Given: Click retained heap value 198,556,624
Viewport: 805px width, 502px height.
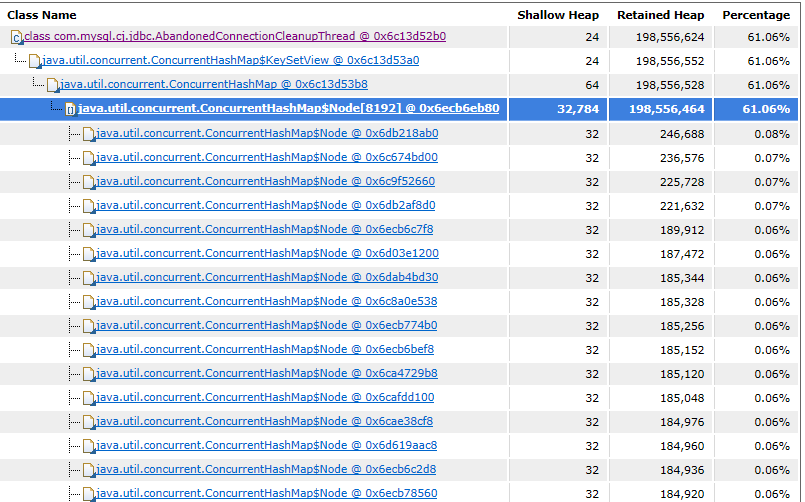Looking at the screenshot, I should click(x=670, y=37).
